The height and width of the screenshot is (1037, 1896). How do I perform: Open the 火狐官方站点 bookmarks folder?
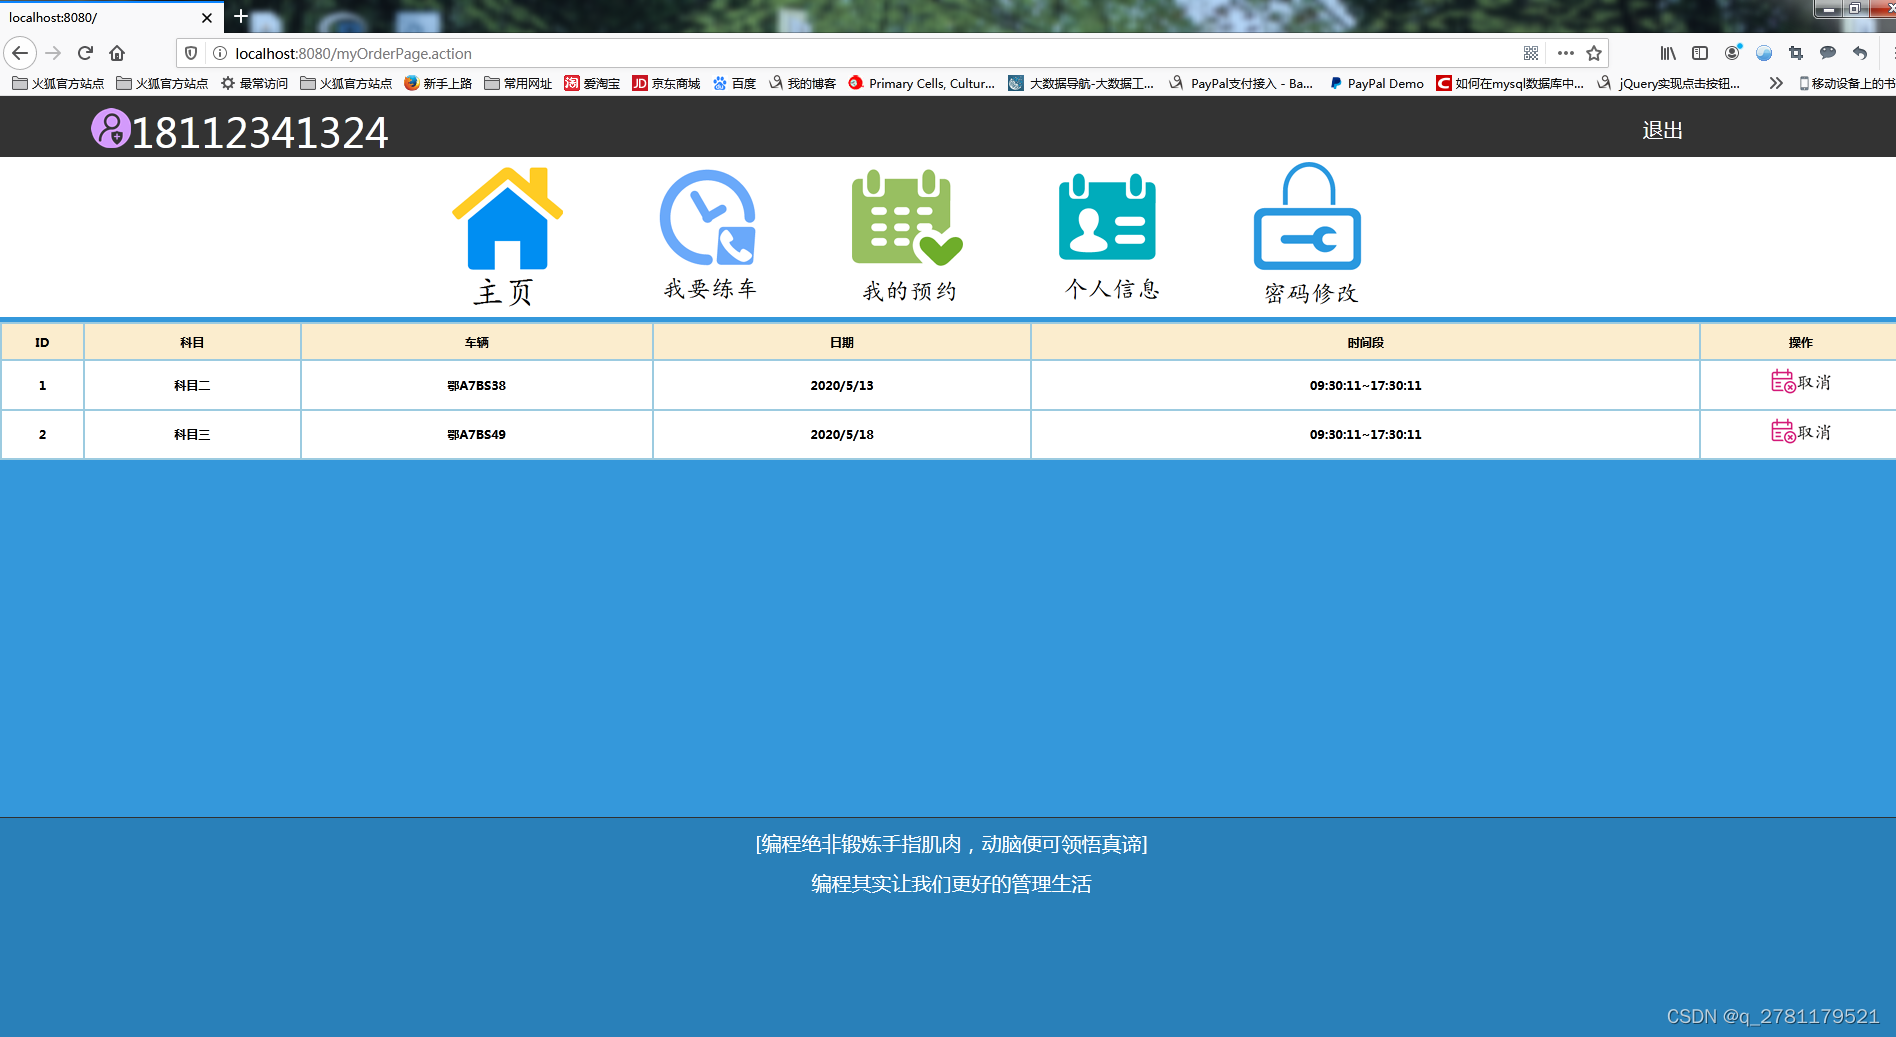coord(55,83)
